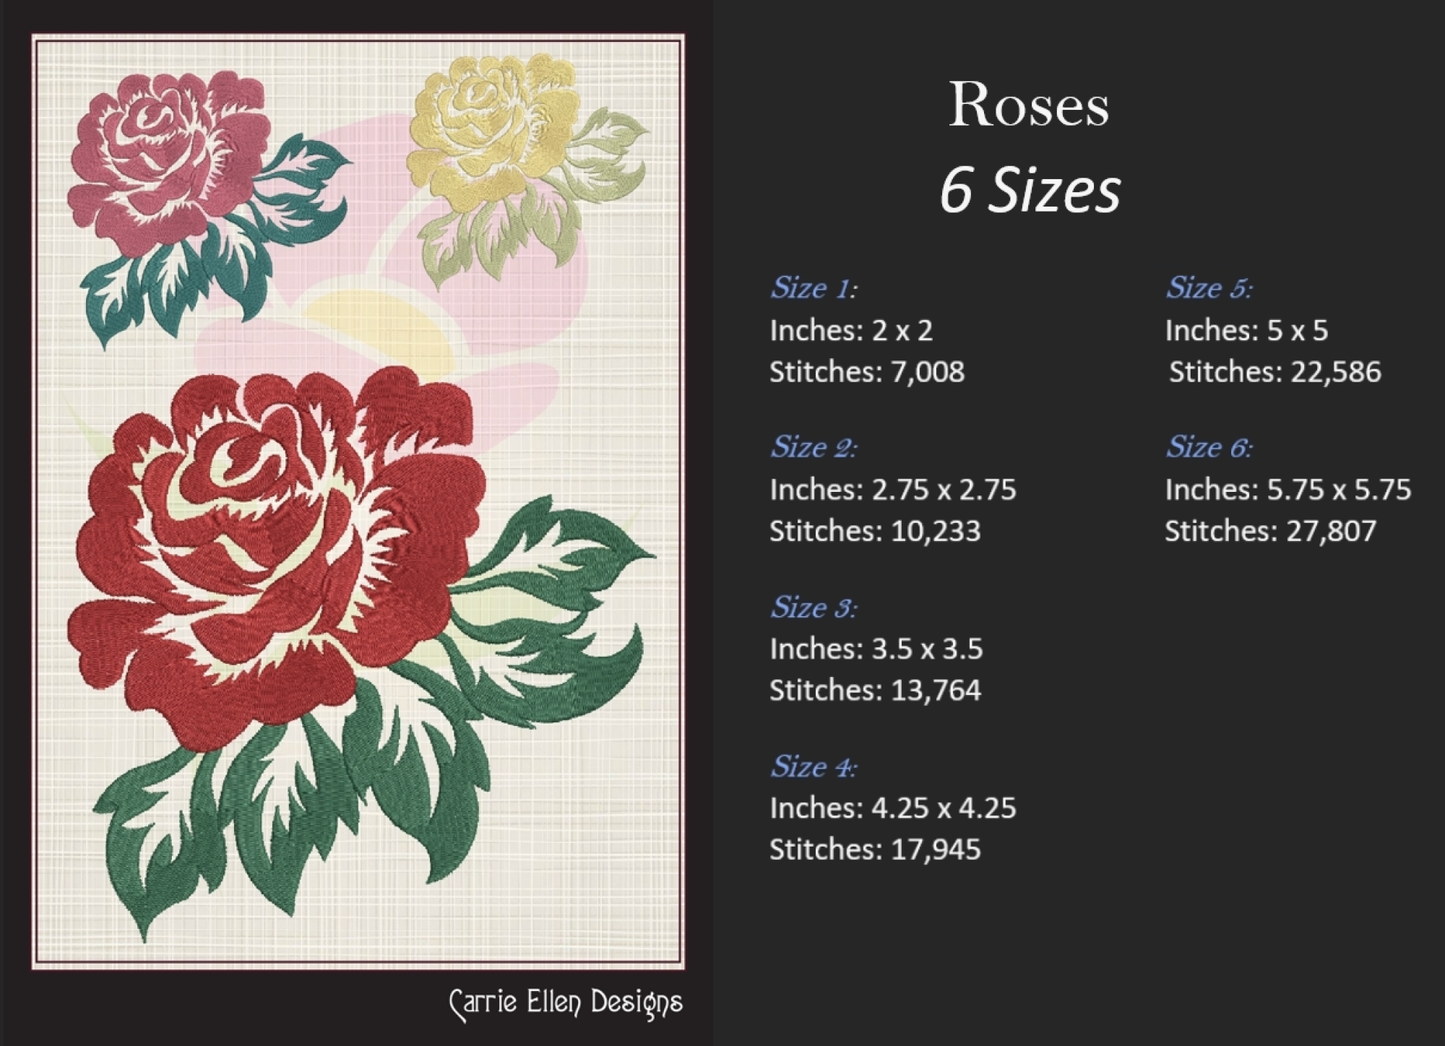Select the "Size 2:" heading
This screenshot has width=1445, height=1046.
point(813,447)
